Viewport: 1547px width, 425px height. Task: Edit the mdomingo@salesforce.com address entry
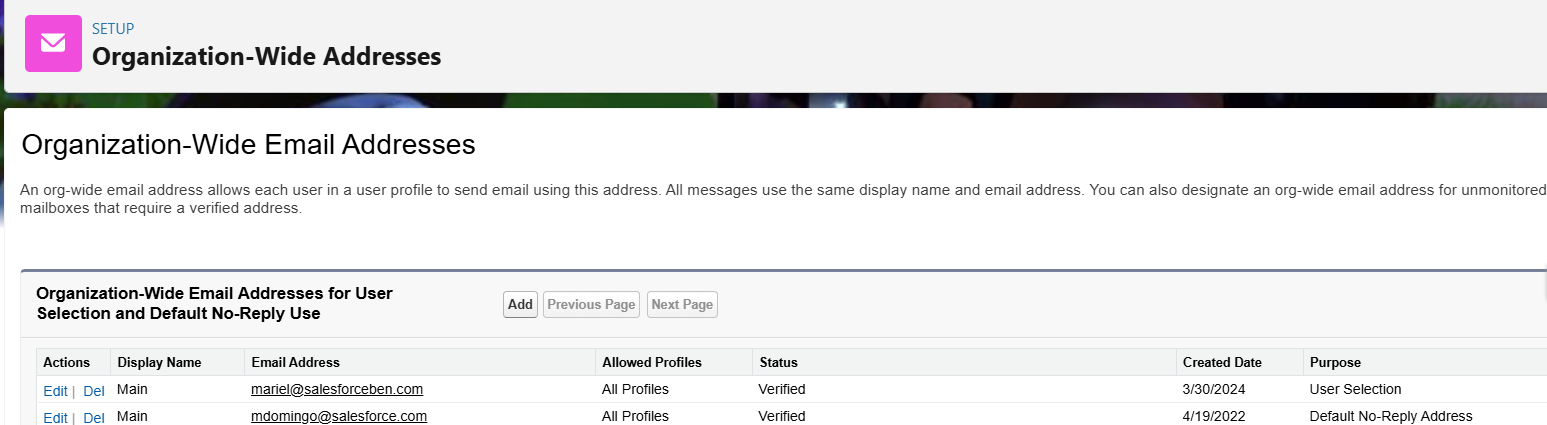(55, 417)
